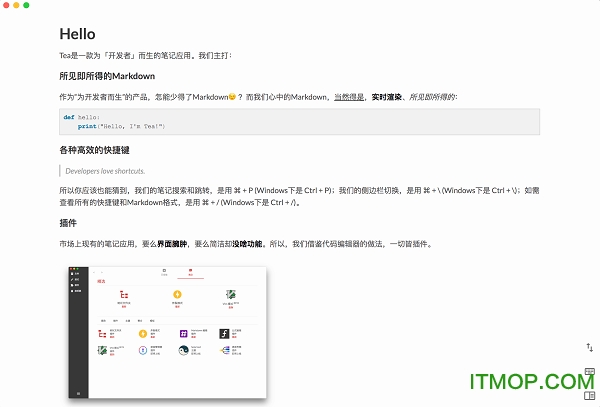Image resolution: width=600 pixels, height=407 pixels.
Task: Open the keyboard shortcuts icon
Action: click(590, 371)
